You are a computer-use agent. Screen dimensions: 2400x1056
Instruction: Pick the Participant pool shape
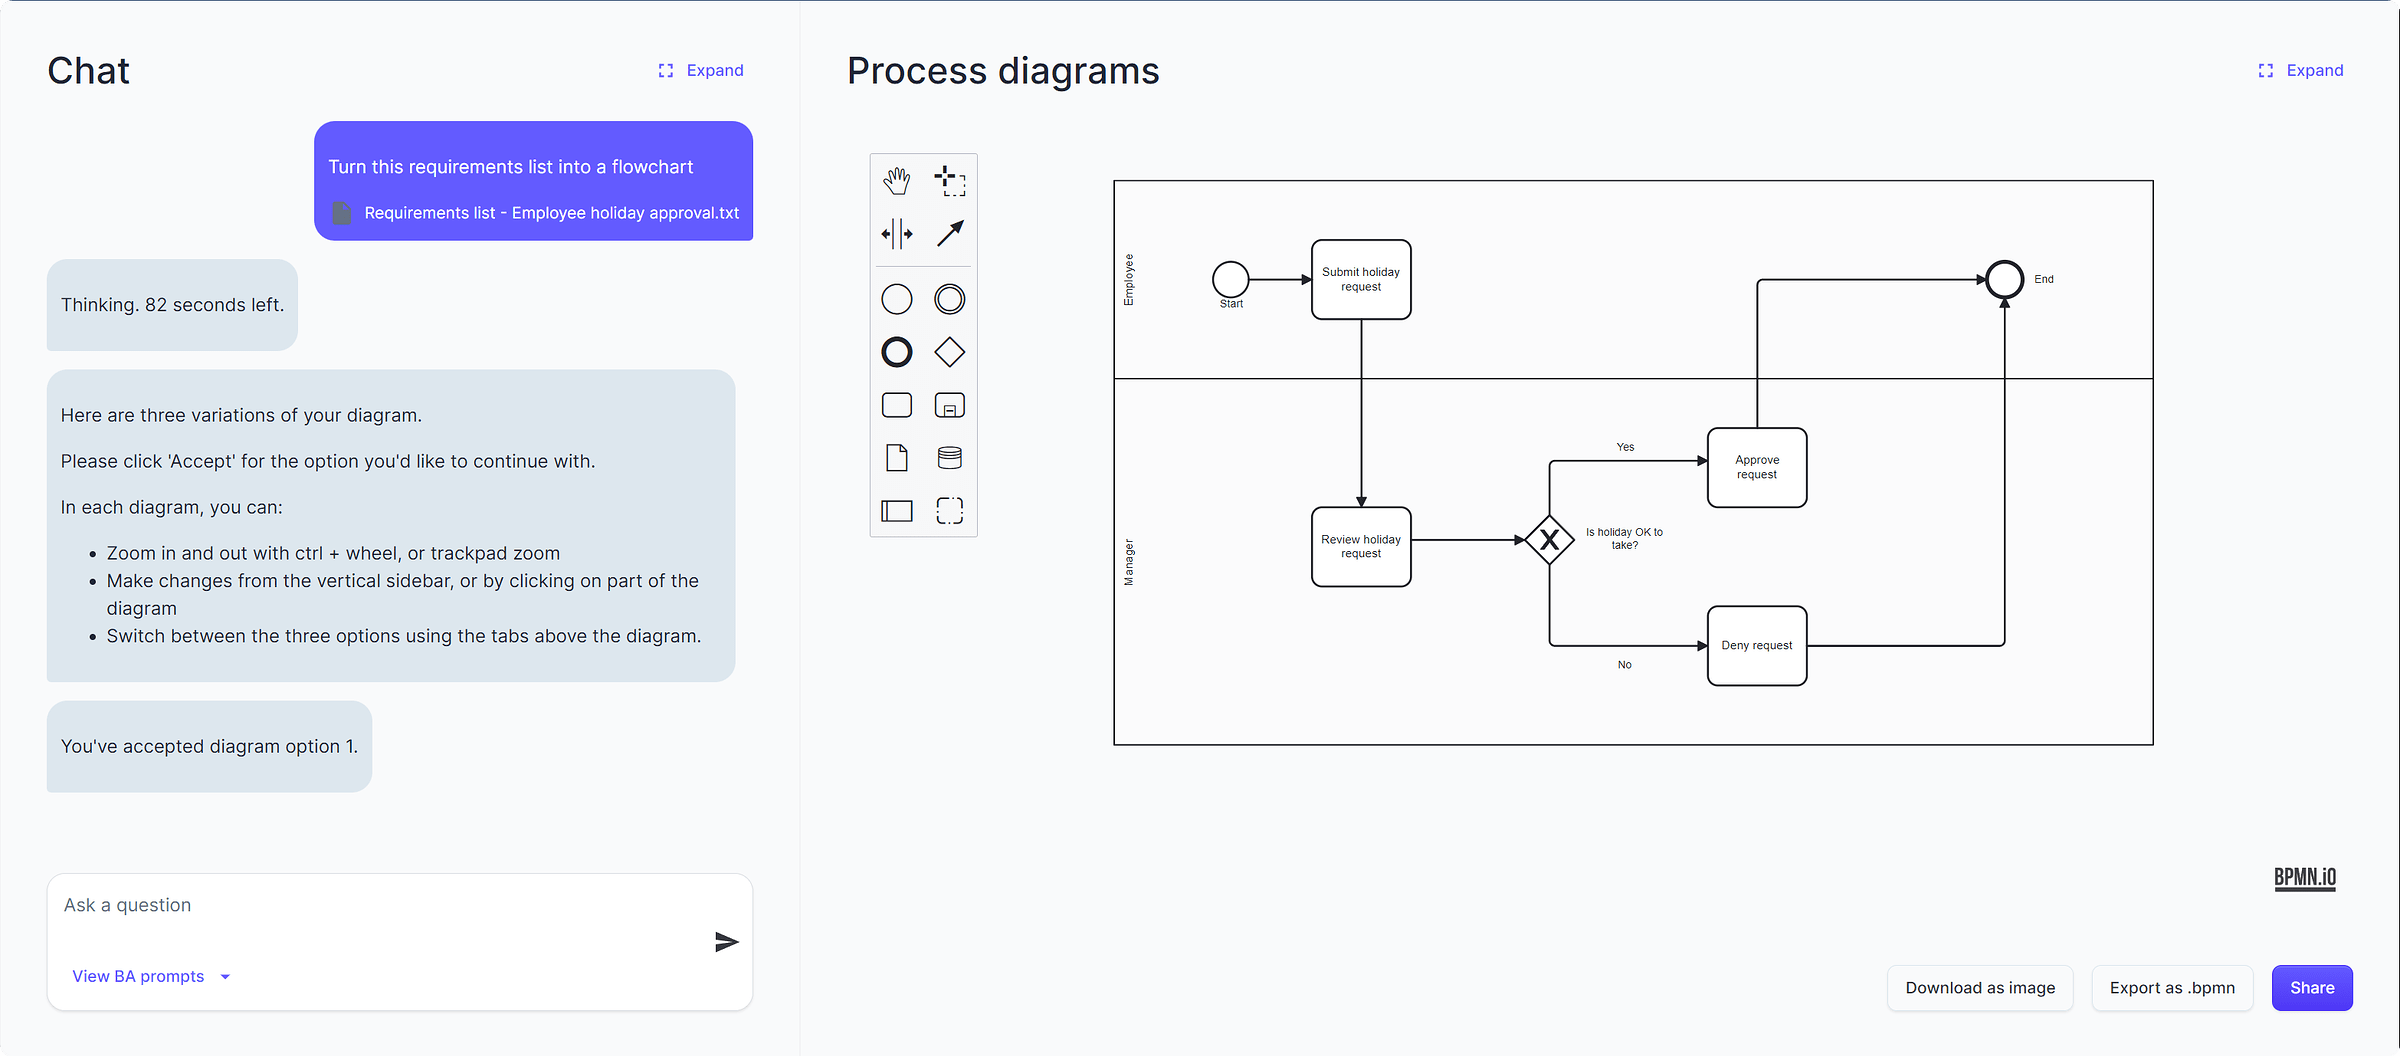(x=897, y=510)
